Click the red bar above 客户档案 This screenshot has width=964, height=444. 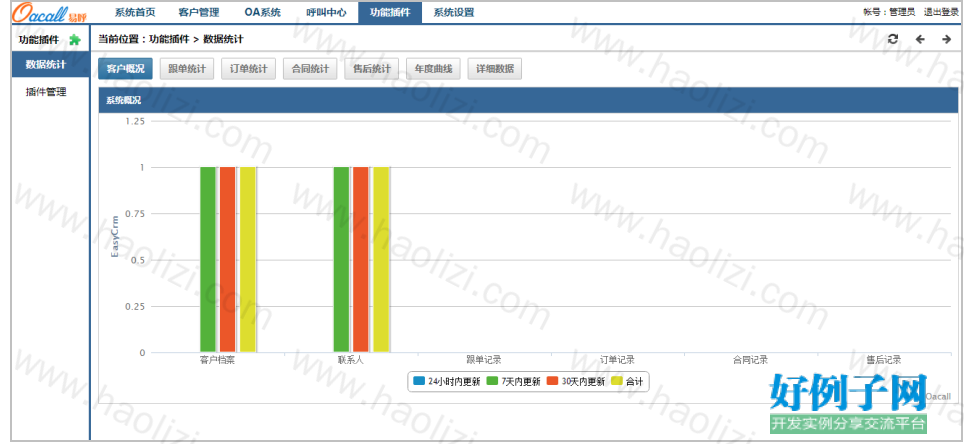(227, 260)
